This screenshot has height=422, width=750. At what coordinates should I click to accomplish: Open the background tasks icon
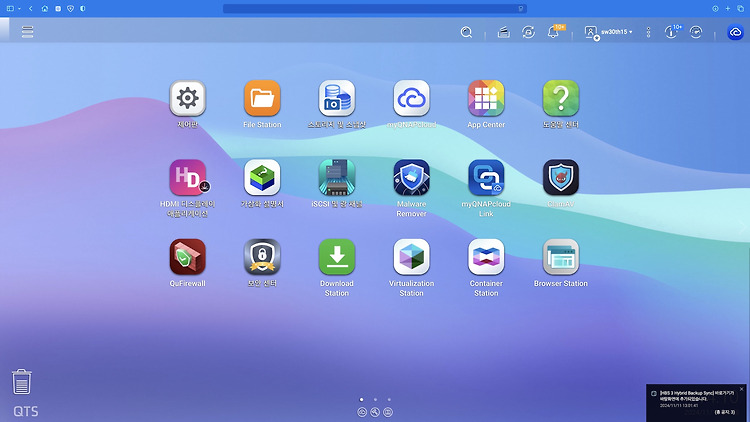coord(503,32)
